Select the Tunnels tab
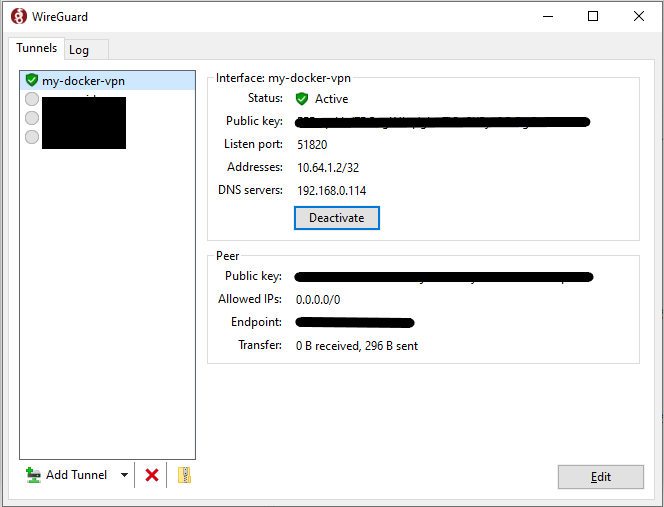664x507 pixels. 36,48
